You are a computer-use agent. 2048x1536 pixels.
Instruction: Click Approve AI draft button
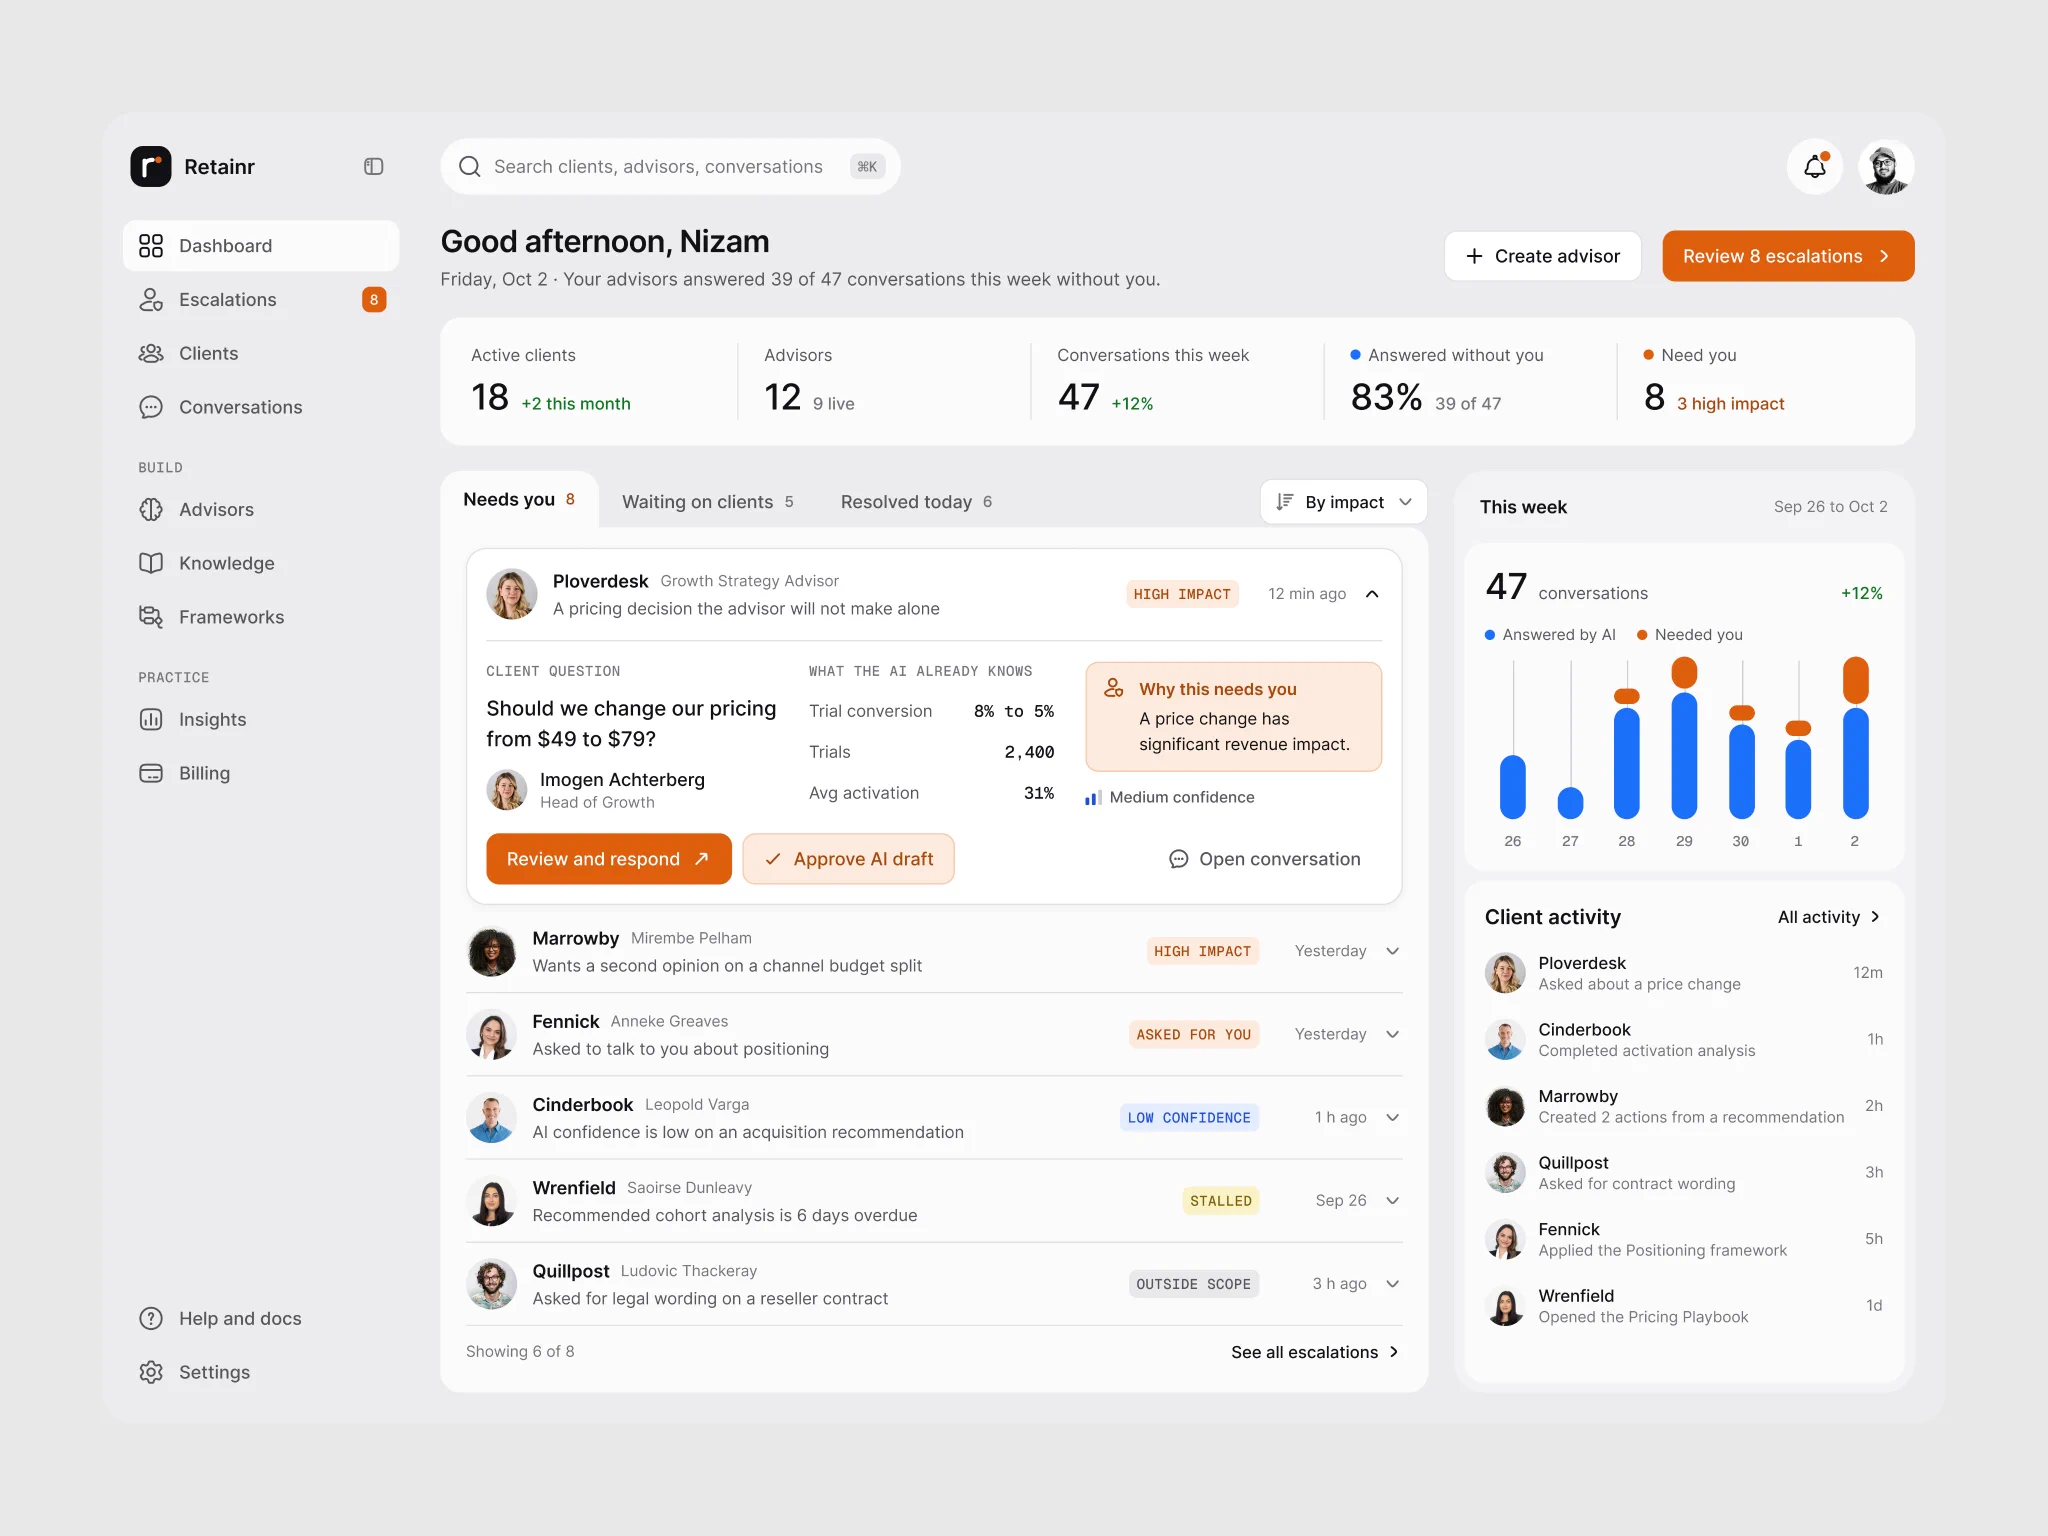[x=849, y=859]
